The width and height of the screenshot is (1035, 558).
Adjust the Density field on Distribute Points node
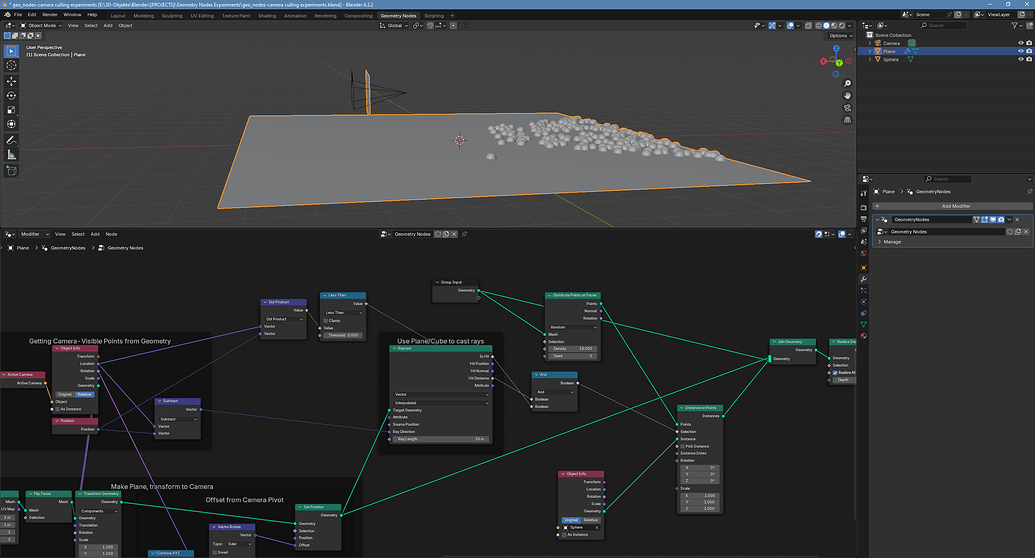(x=573, y=348)
